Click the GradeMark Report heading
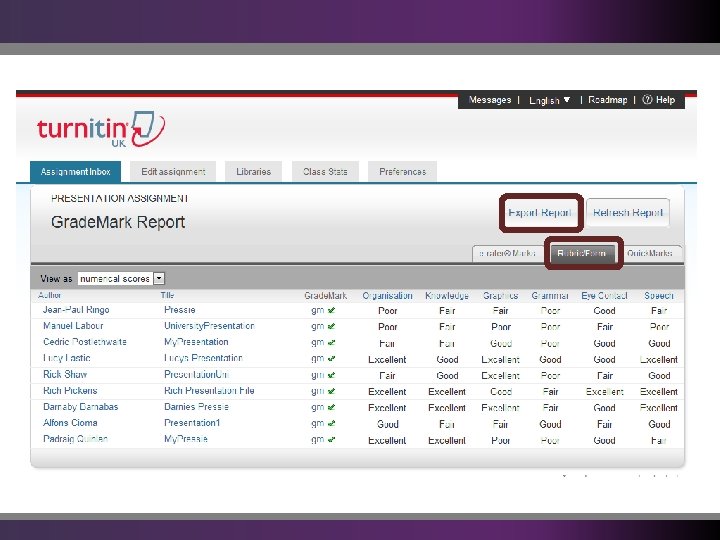This screenshot has height=540, width=720. click(118, 222)
